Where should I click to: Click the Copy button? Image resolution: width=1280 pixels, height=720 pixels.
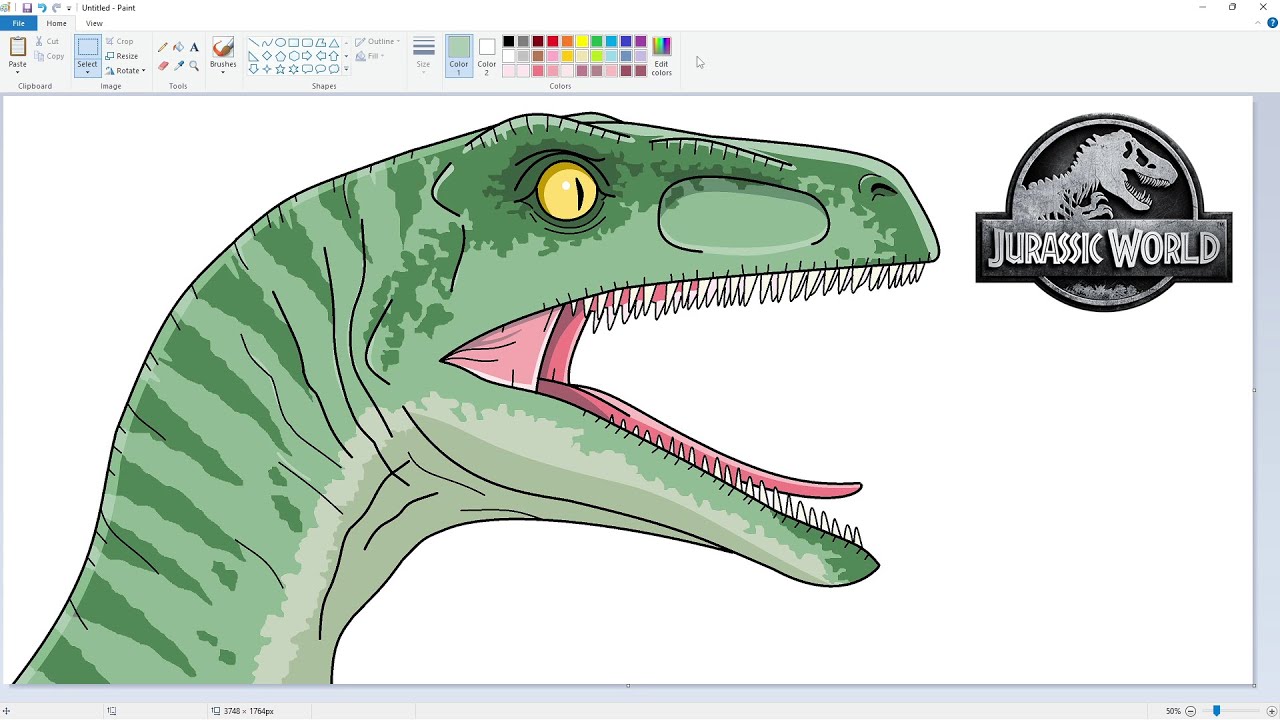49,56
